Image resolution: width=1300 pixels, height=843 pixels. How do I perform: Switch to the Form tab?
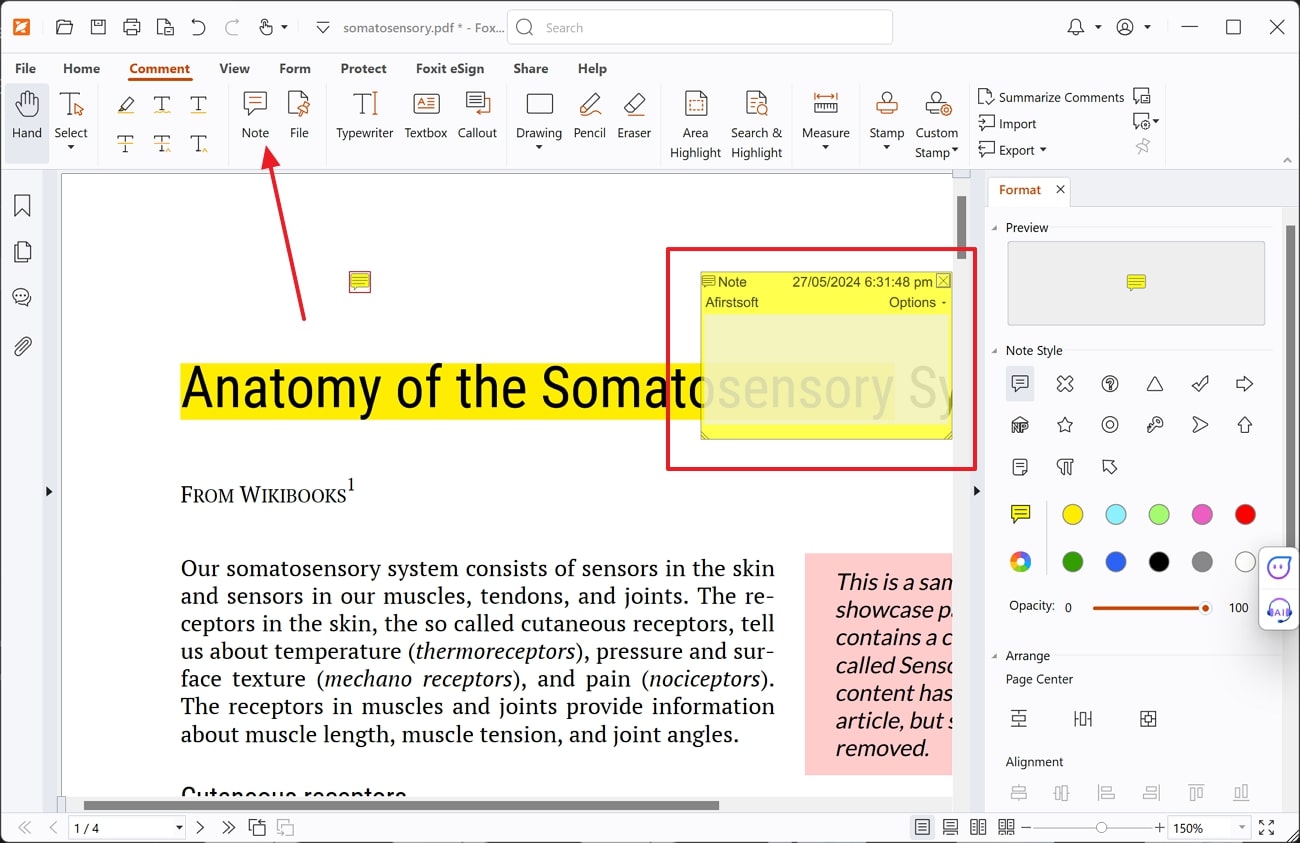click(295, 68)
